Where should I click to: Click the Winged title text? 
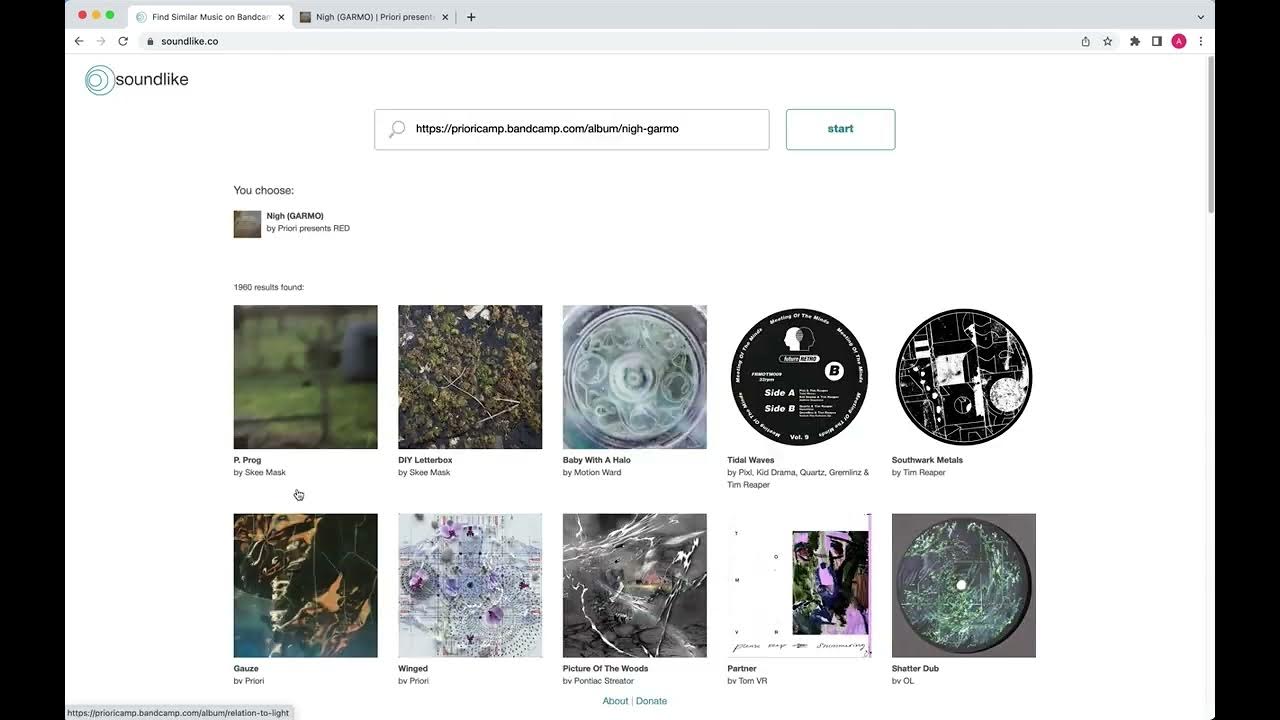coord(413,669)
